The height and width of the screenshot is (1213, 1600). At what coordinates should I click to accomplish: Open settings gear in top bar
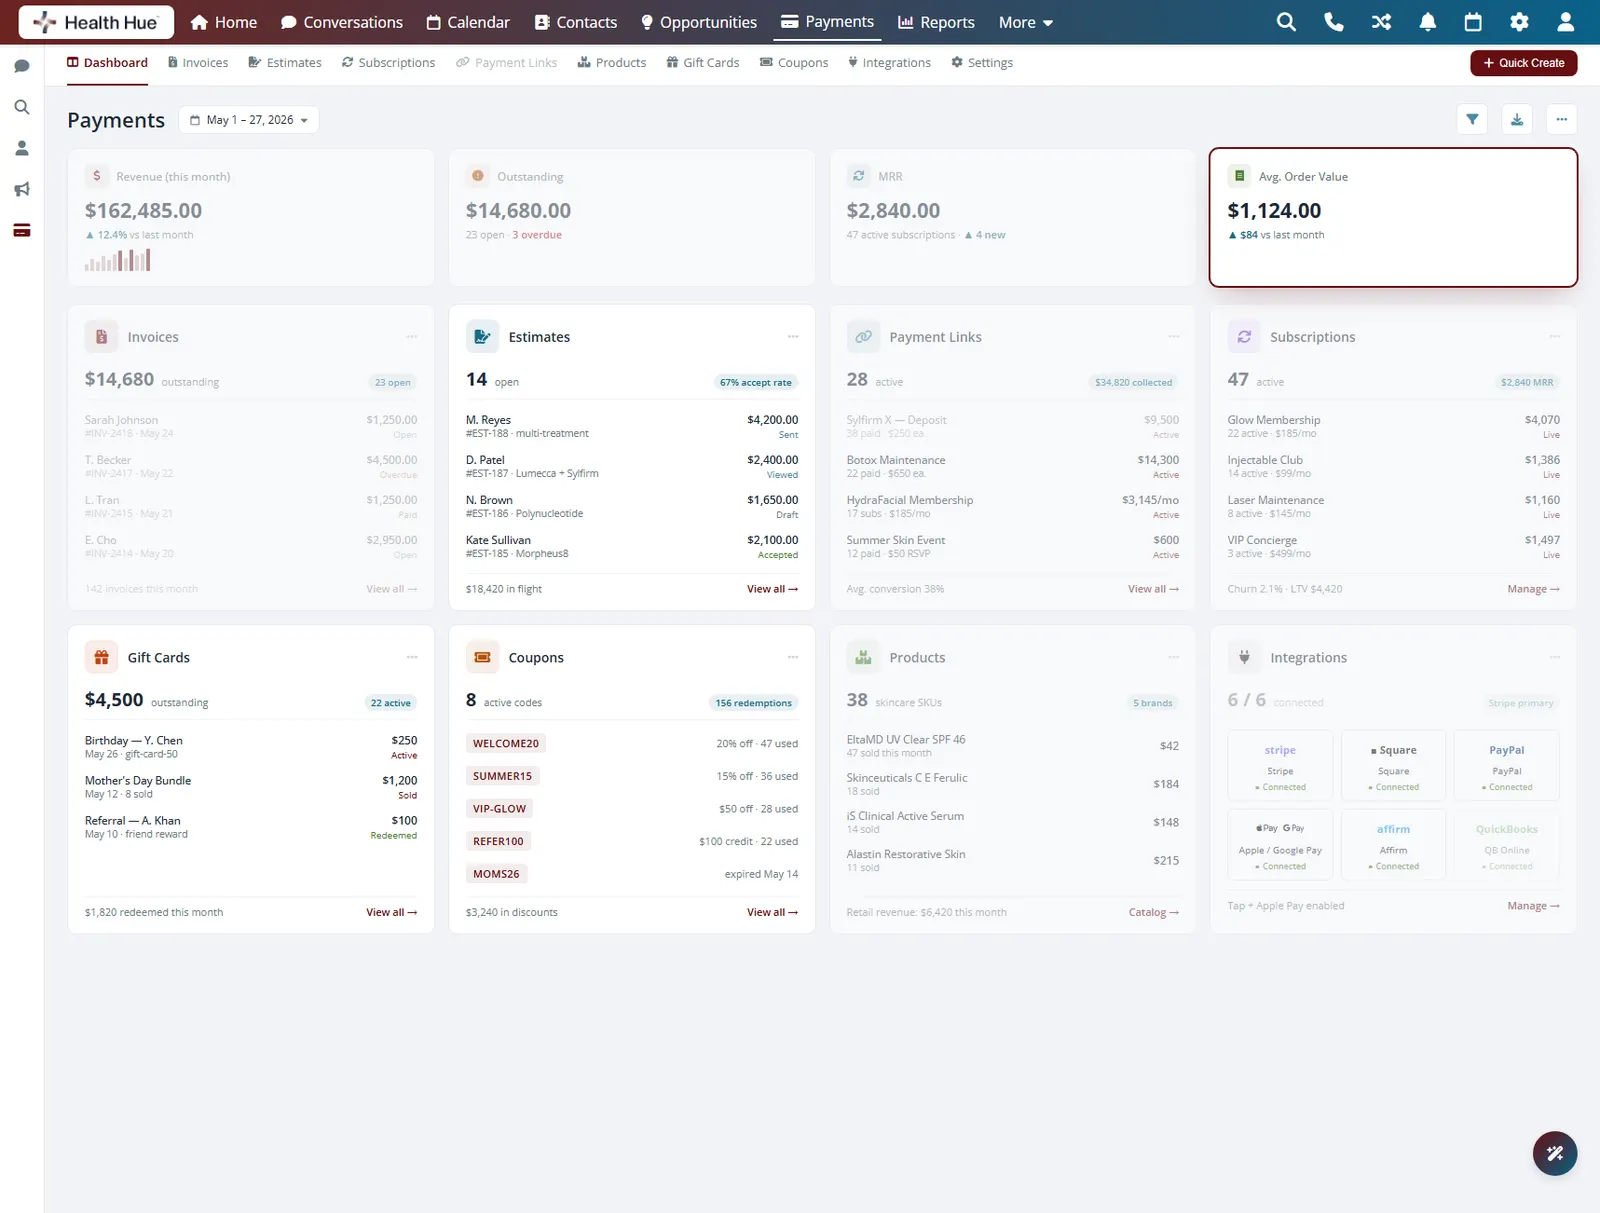1519,22
